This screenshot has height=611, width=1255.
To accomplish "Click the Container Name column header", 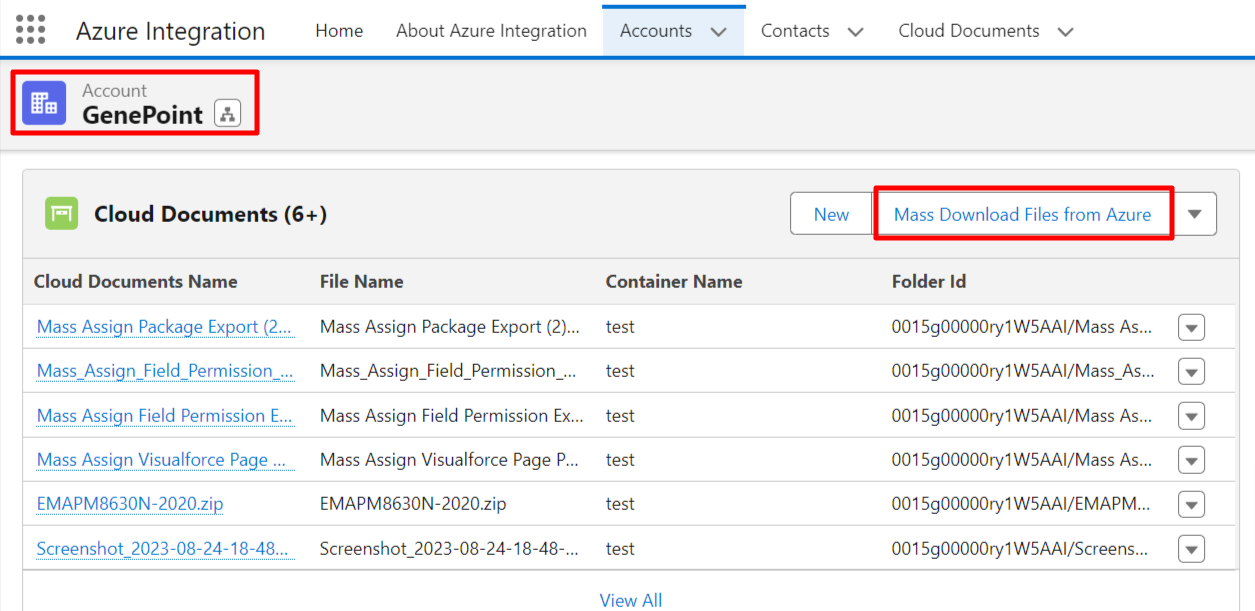I will [674, 282].
